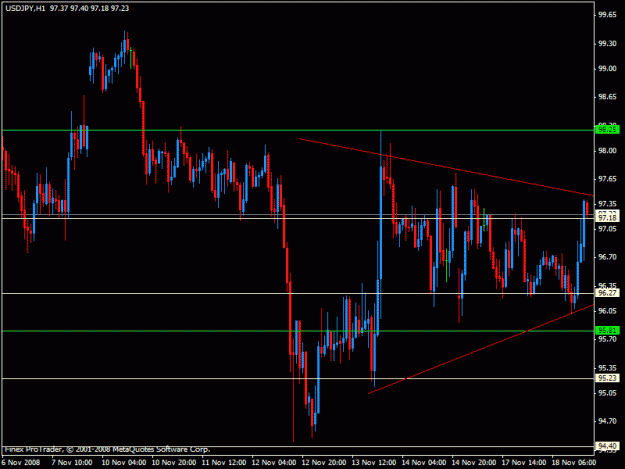Click the 94.40 level label
The image size is (625, 469).
point(607,446)
